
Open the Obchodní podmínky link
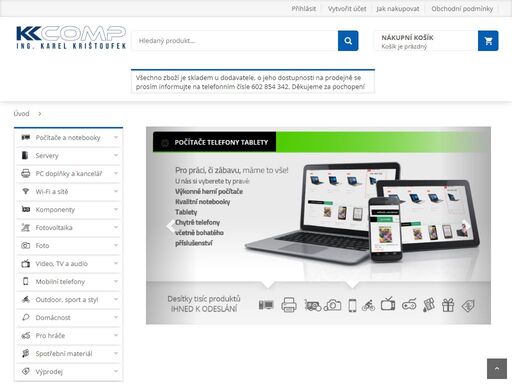tap(462, 9)
